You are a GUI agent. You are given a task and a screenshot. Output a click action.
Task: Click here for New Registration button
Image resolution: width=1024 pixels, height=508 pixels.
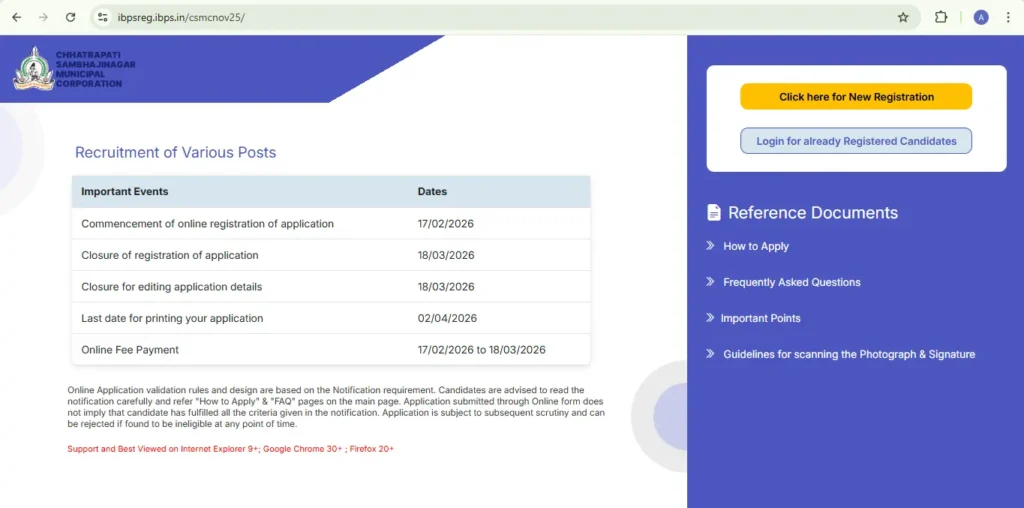coord(856,97)
